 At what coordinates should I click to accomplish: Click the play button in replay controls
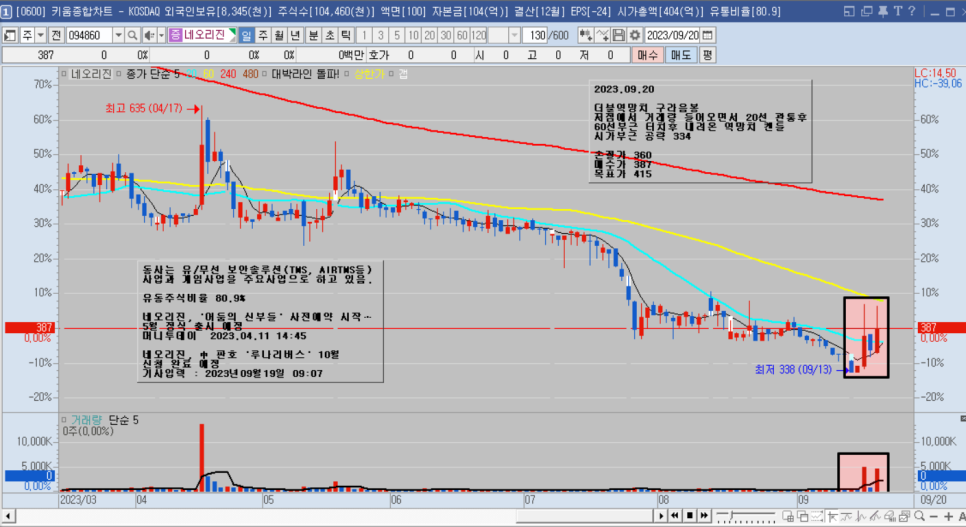coord(661,516)
